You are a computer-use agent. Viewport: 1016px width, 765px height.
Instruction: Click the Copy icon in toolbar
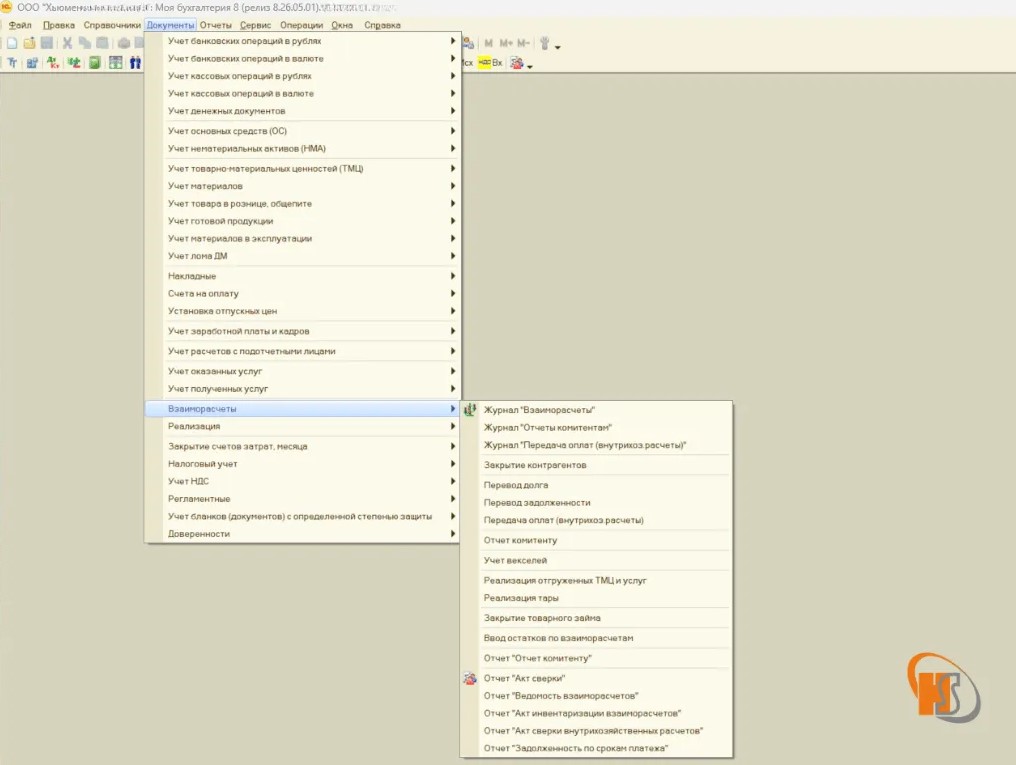[x=85, y=43]
